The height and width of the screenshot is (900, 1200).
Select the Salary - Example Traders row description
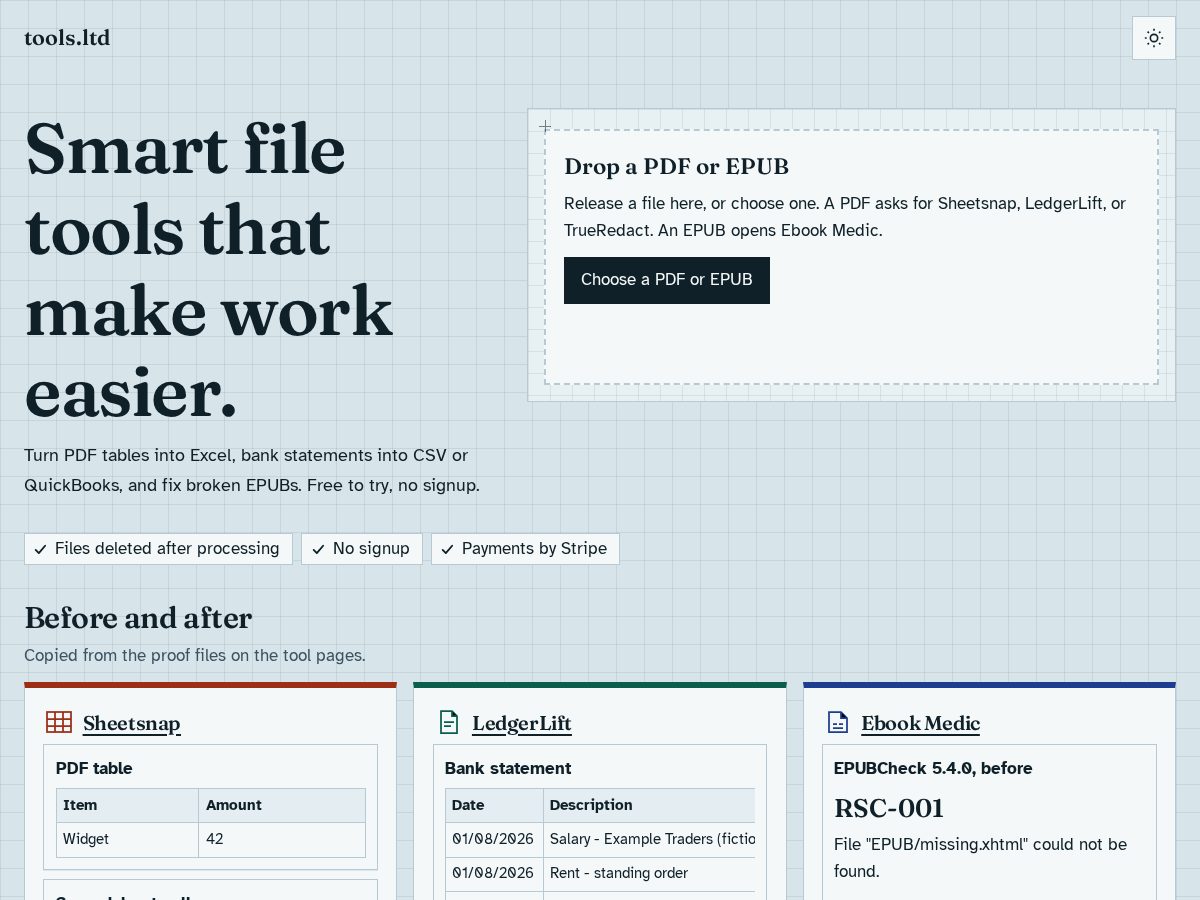click(x=649, y=840)
